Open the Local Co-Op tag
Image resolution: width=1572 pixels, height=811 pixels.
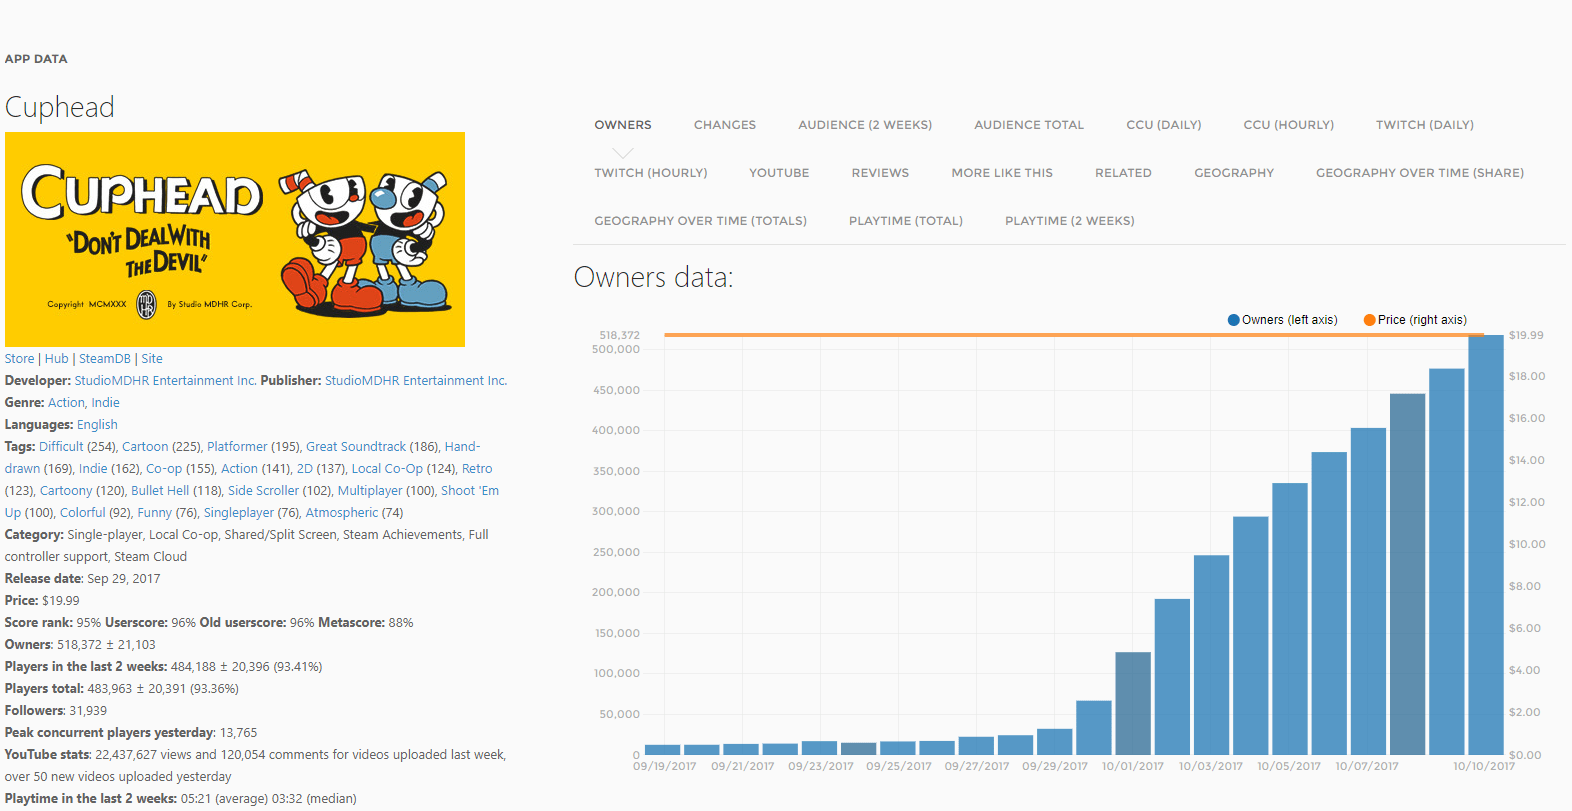pos(387,469)
